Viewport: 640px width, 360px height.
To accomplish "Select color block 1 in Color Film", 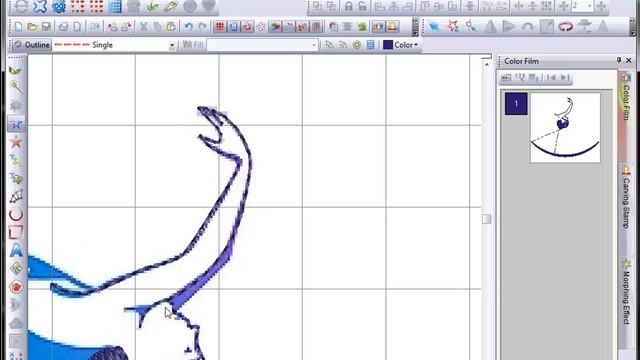I will coord(516,104).
